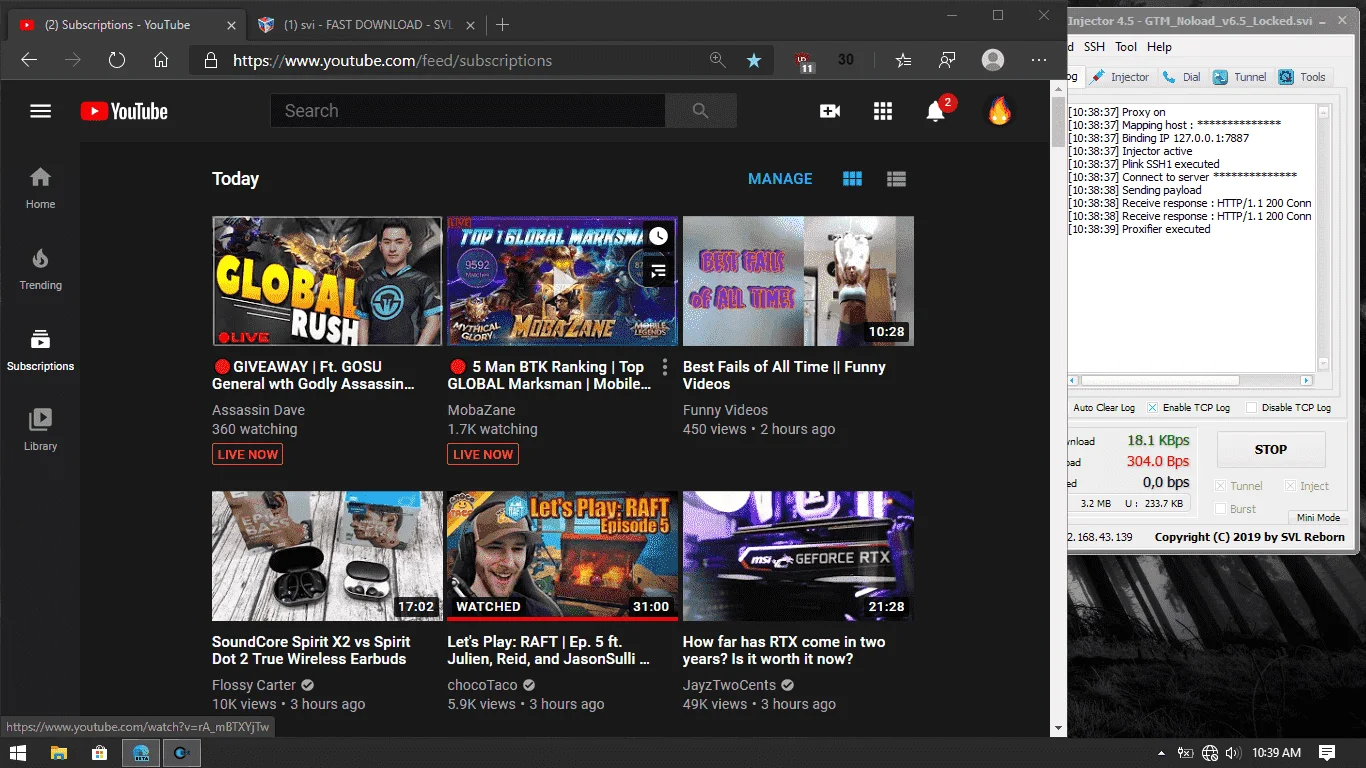Switch subscriptions to list view
This screenshot has width=1366, height=768.
pyautogui.click(x=896, y=179)
